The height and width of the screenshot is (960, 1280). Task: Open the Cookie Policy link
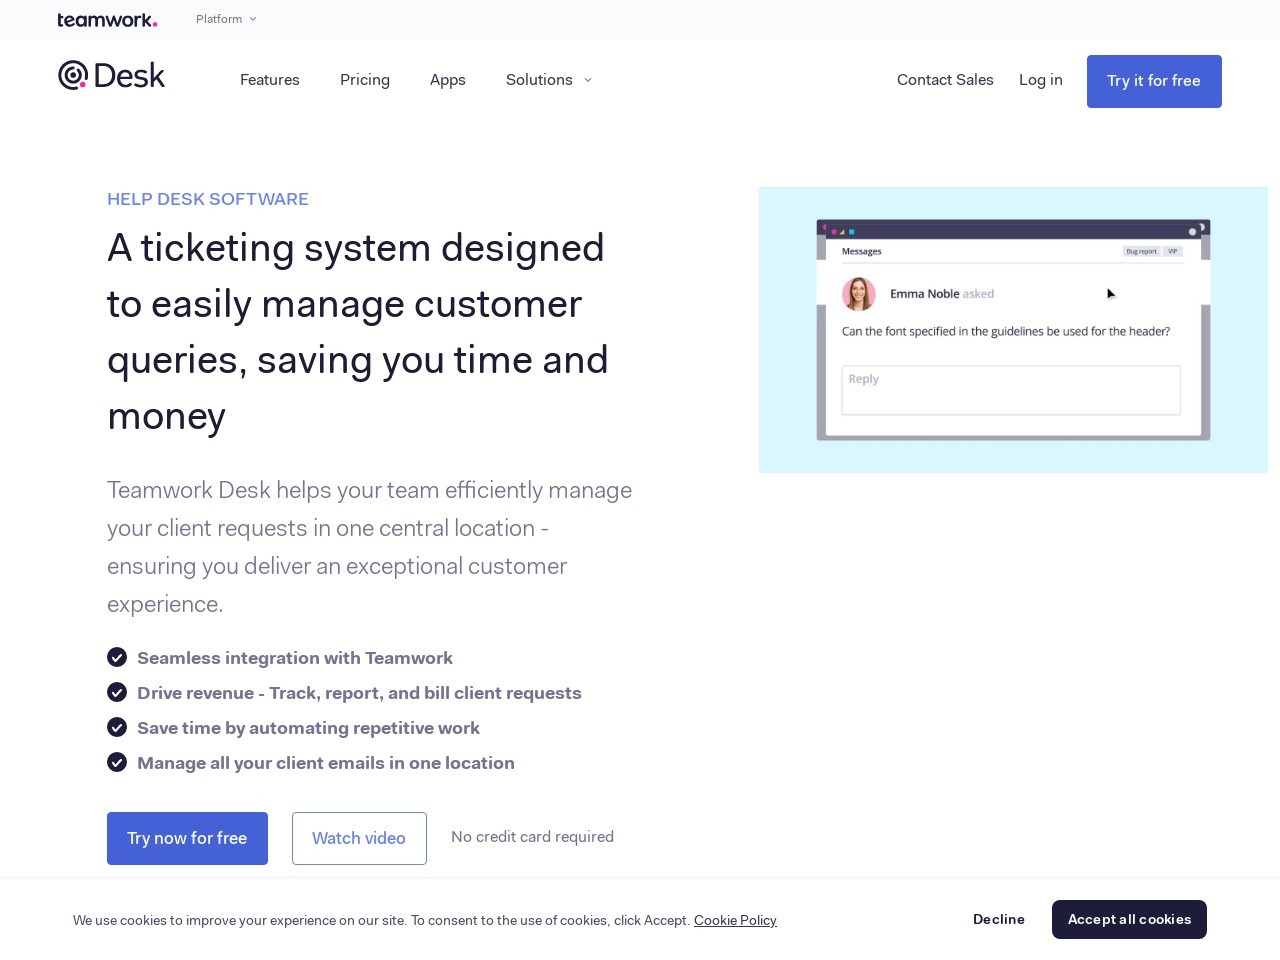[735, 920]
